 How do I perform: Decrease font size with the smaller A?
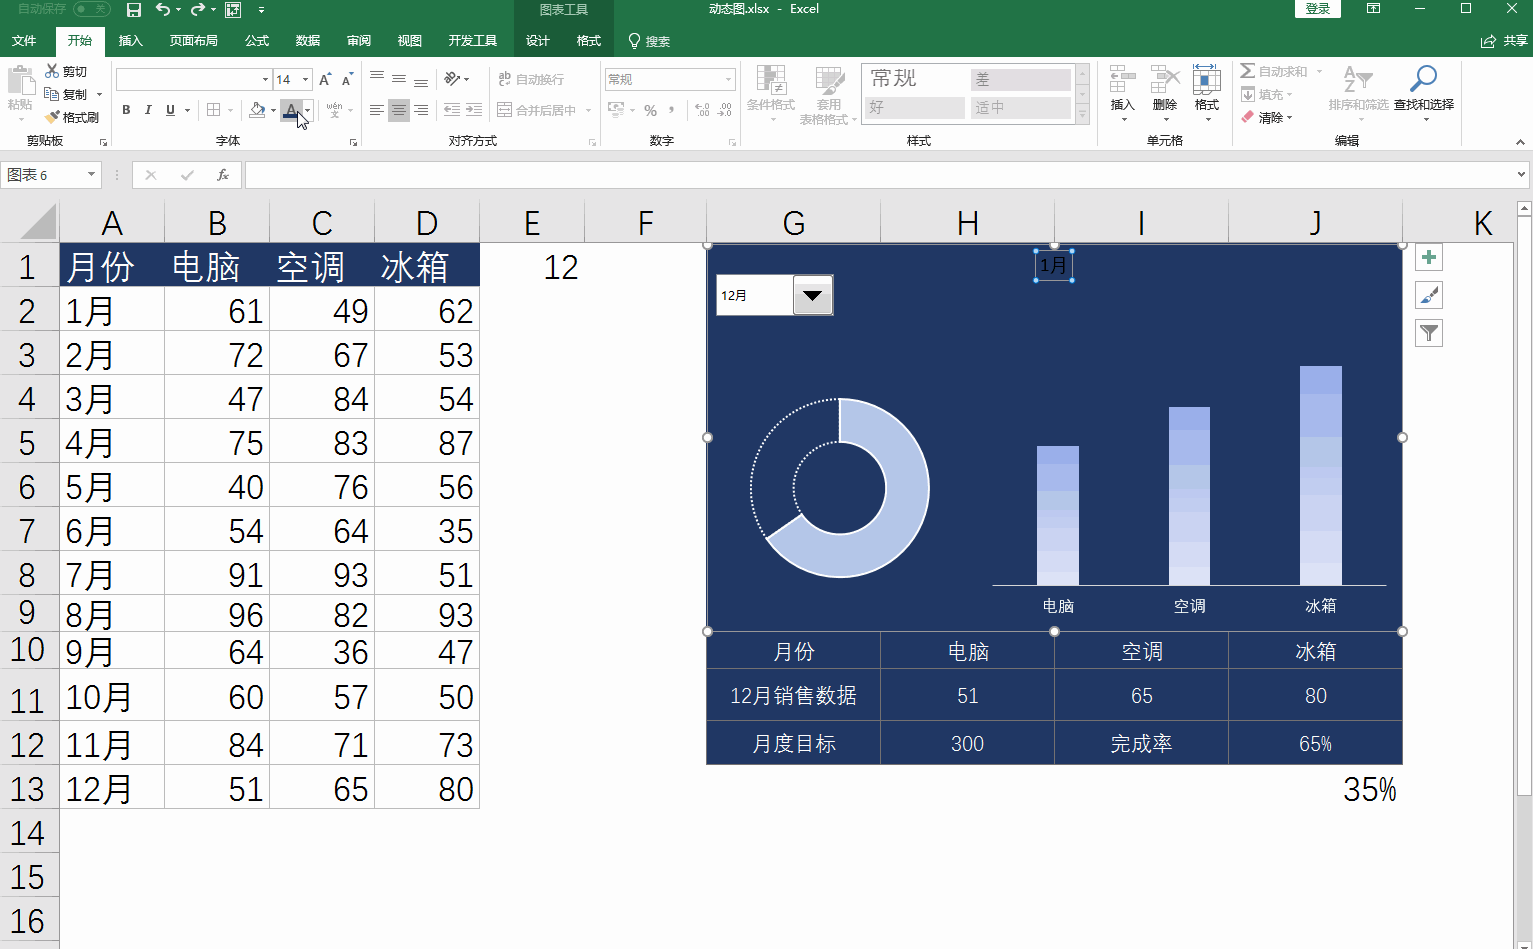pos(346,79)
